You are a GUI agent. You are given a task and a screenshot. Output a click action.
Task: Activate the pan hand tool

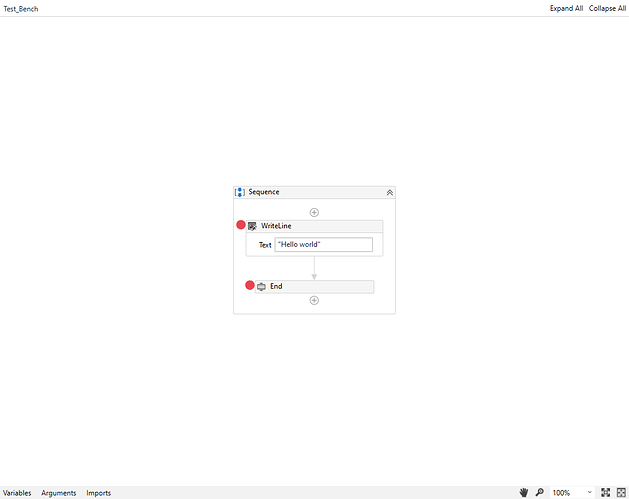click(x=524, y=492)
